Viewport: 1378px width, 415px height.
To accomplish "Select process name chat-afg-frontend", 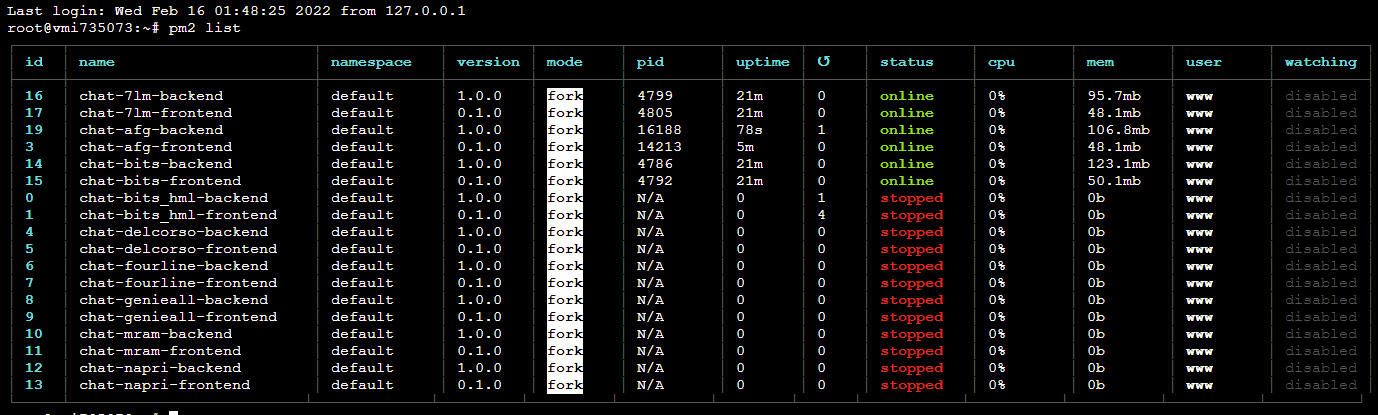I will [155, 147].
